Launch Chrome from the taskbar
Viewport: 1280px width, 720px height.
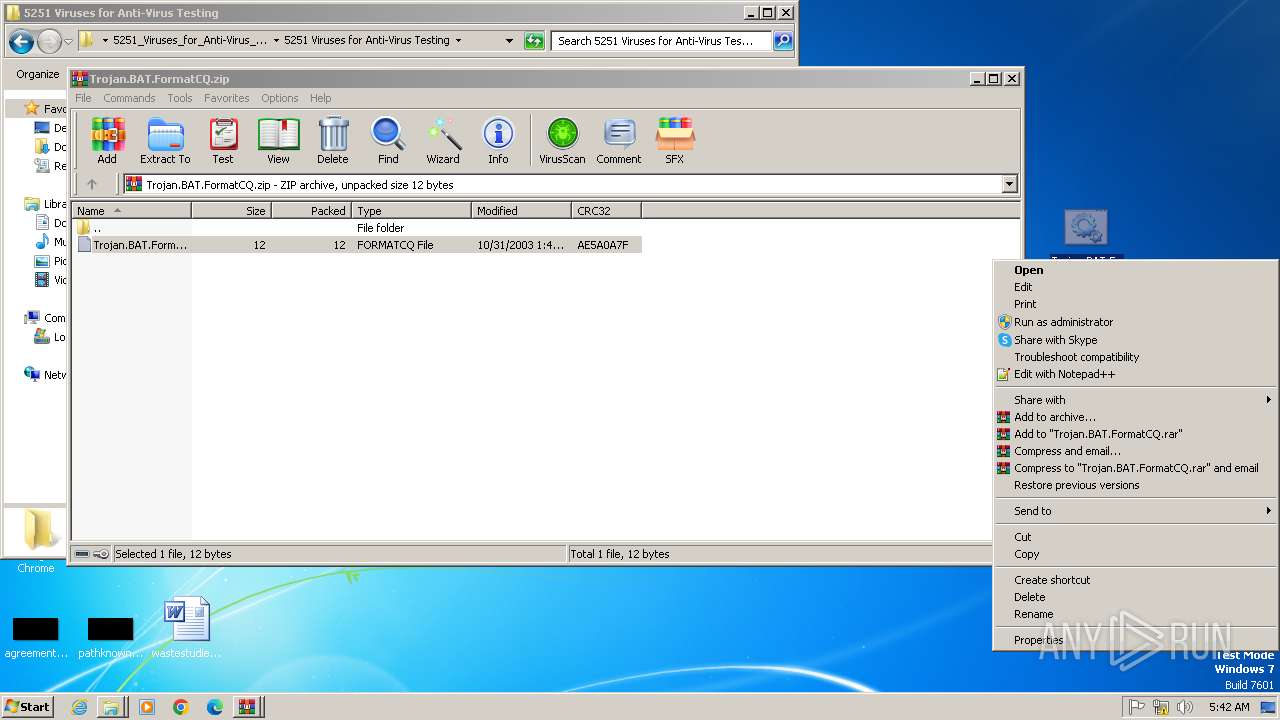pyautogui.click(x=181, y=707)
